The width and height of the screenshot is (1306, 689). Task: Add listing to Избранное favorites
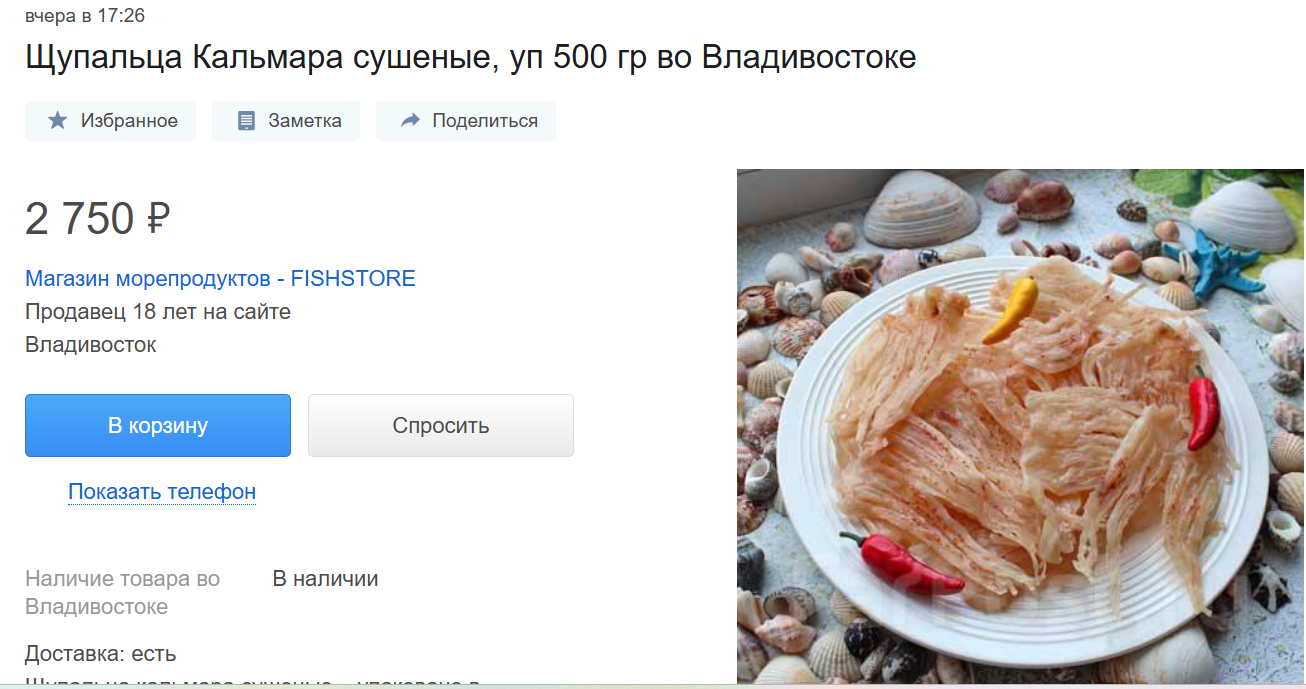click(x=111, y=121)
